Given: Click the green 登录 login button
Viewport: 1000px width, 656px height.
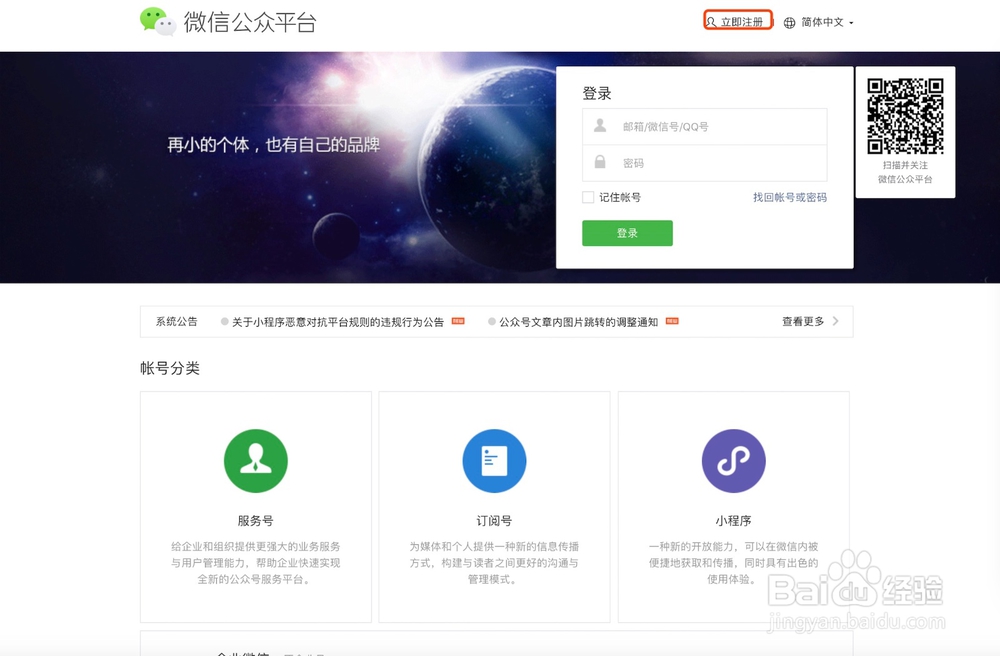Looking at the screenshot, I should point(627,232).
